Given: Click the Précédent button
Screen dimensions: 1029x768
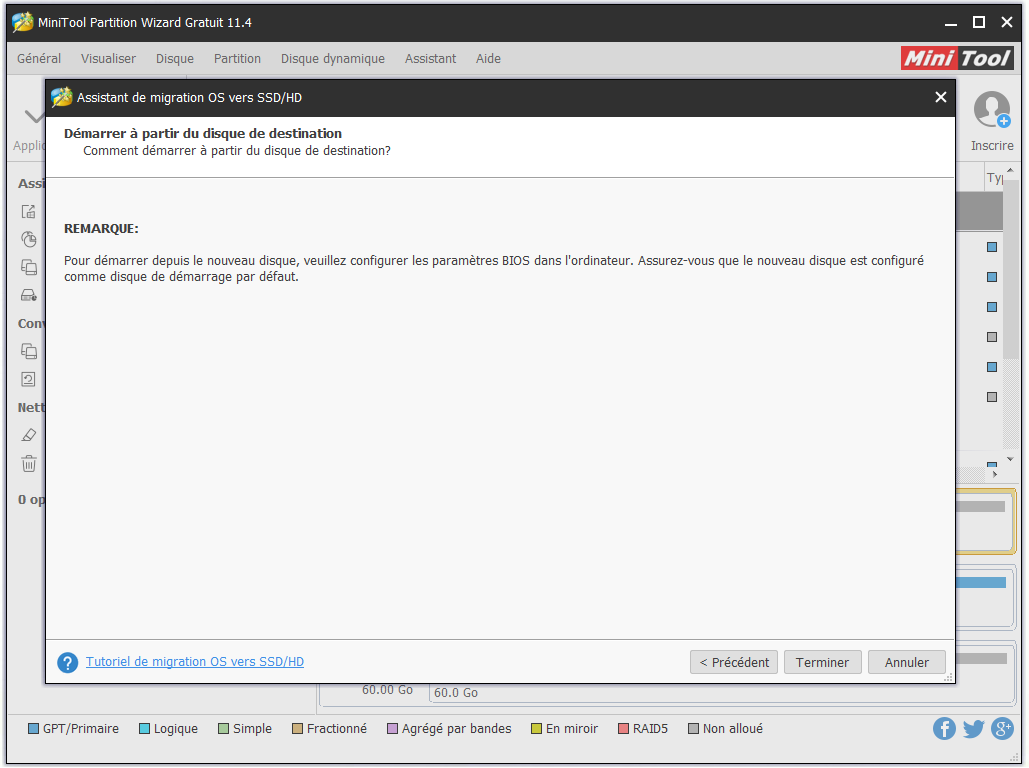Looking at the screenshot, I should (x=734, y=662).
